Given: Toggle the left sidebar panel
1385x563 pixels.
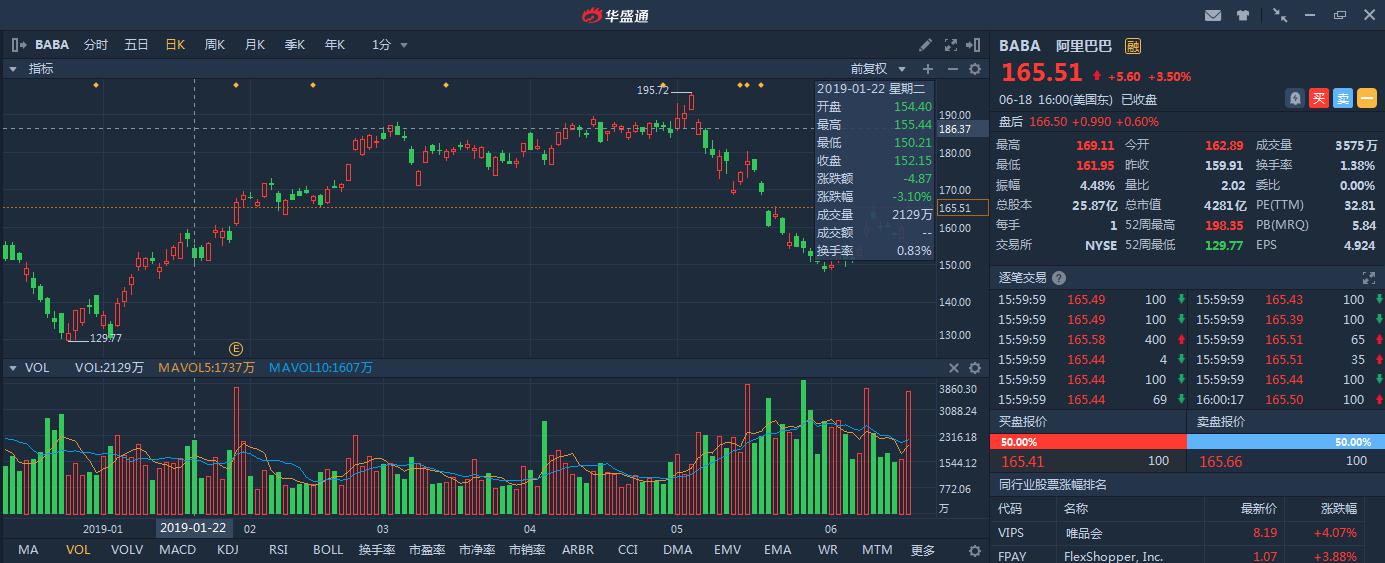Looking at the screenshot, I should tap(19, 45).
